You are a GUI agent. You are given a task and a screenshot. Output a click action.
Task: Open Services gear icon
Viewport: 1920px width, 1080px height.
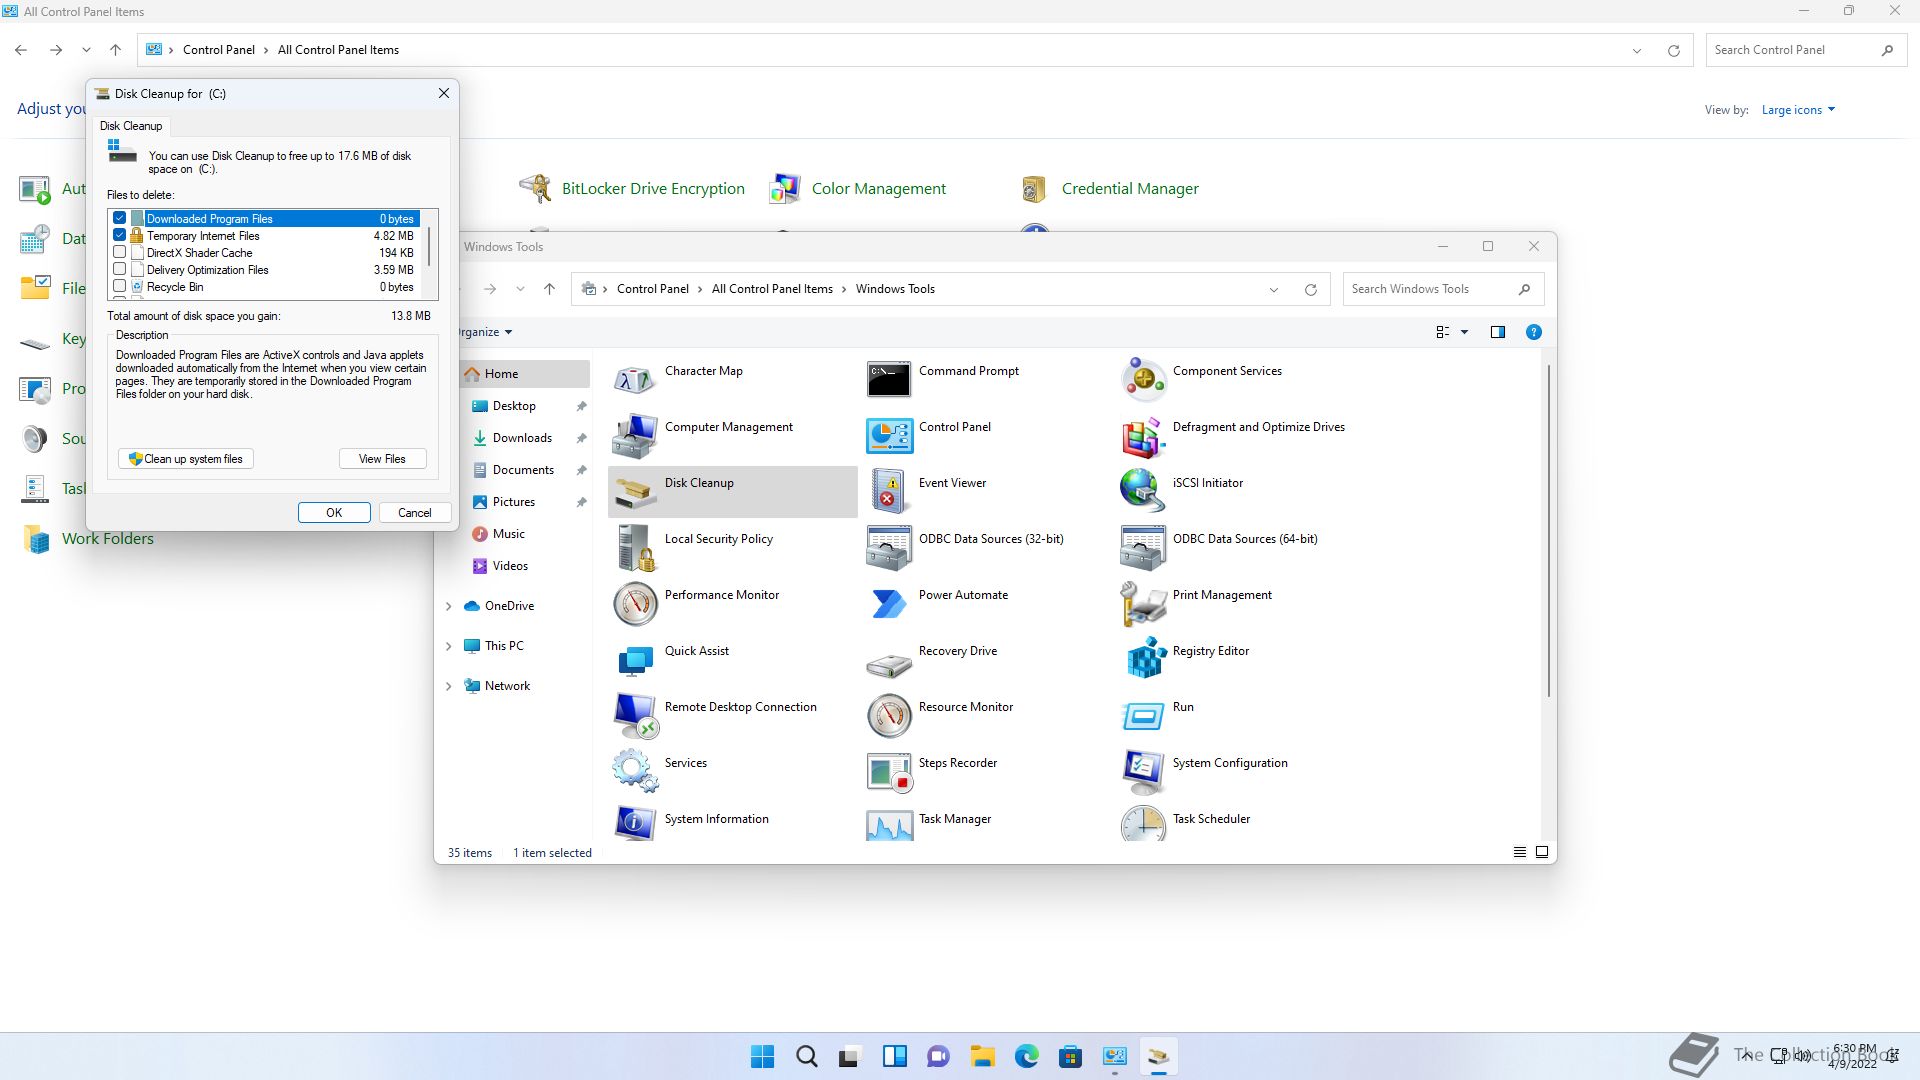[x=635, y=772]
